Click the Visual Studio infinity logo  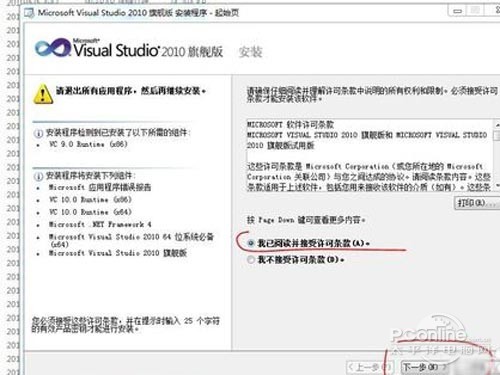click(52, 48)
